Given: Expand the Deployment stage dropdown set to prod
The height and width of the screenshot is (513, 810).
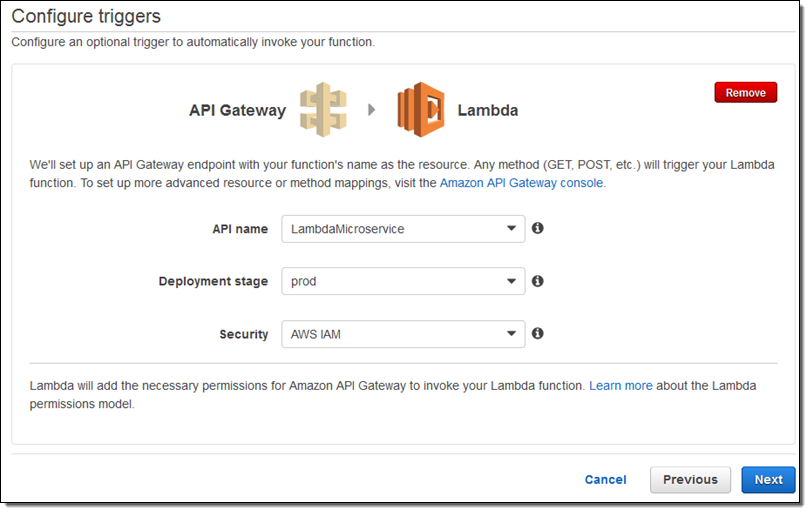Looking at the screenshot, I should tap(403, 282).
